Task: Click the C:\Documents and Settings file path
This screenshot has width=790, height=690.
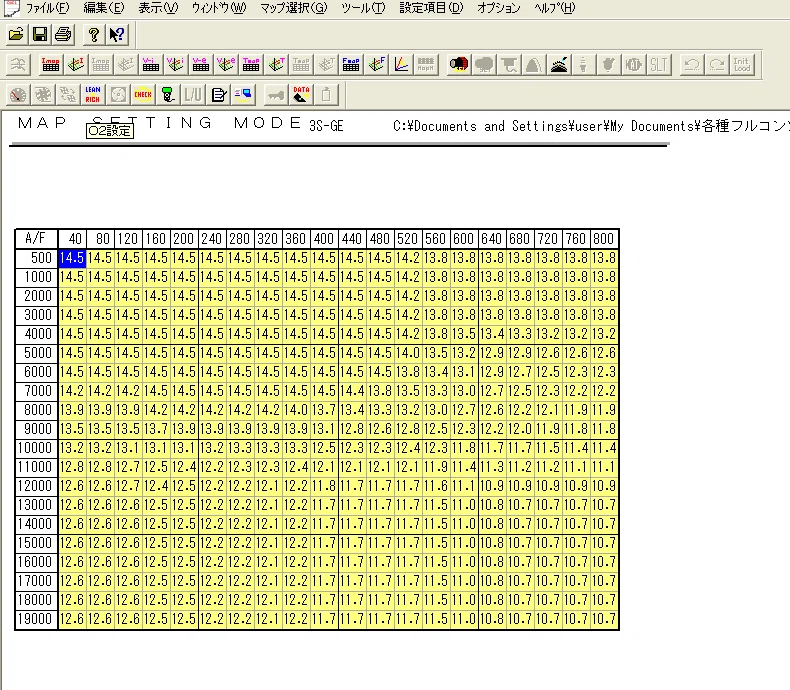Action: (590, 126)
